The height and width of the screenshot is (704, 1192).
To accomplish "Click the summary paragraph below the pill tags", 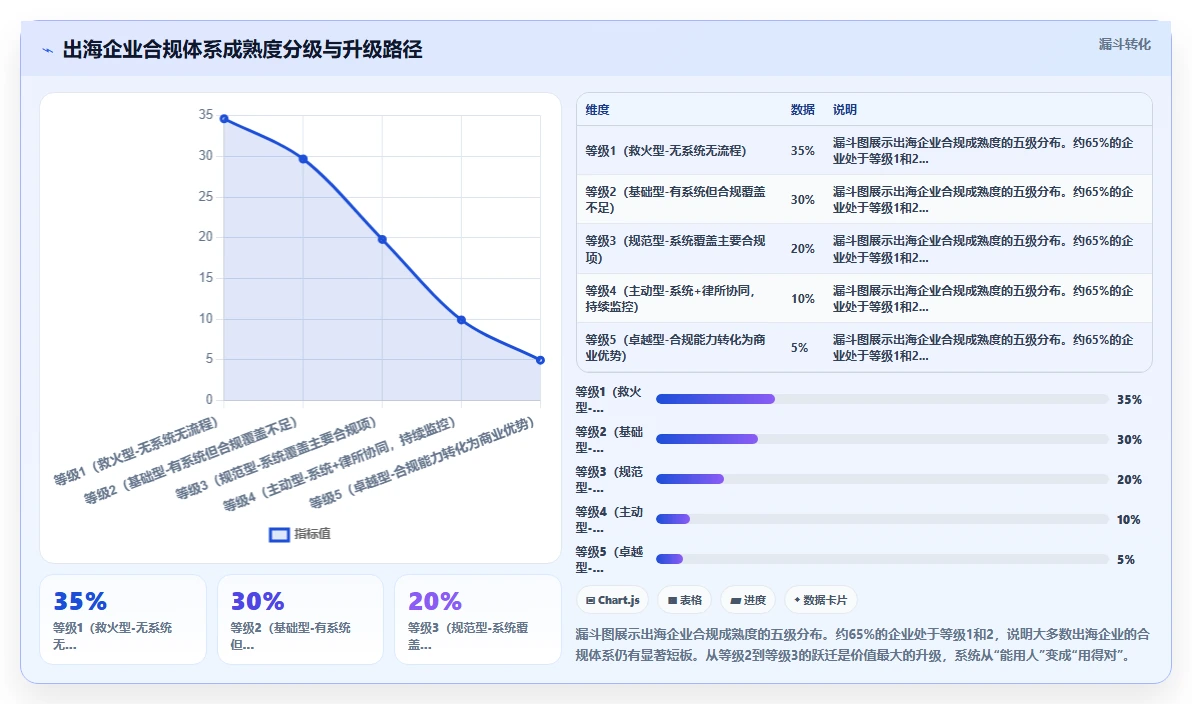I will pos(863,645).
